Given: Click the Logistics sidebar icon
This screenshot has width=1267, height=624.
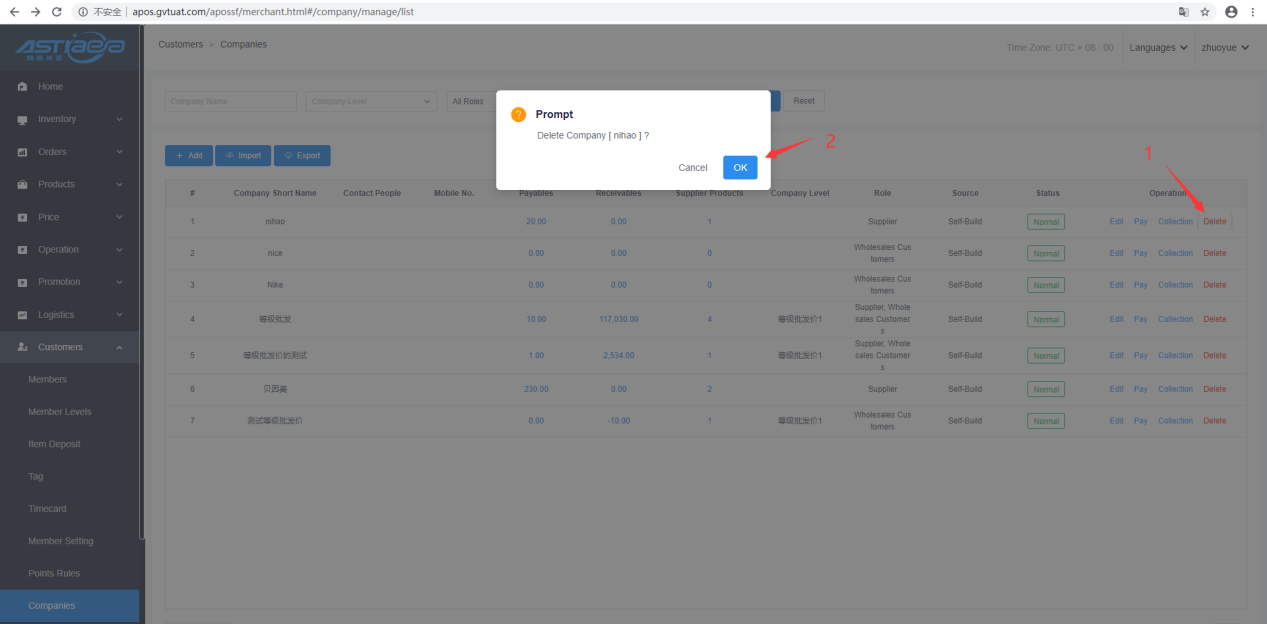Looking at the screenshot, I should [22, 315].
